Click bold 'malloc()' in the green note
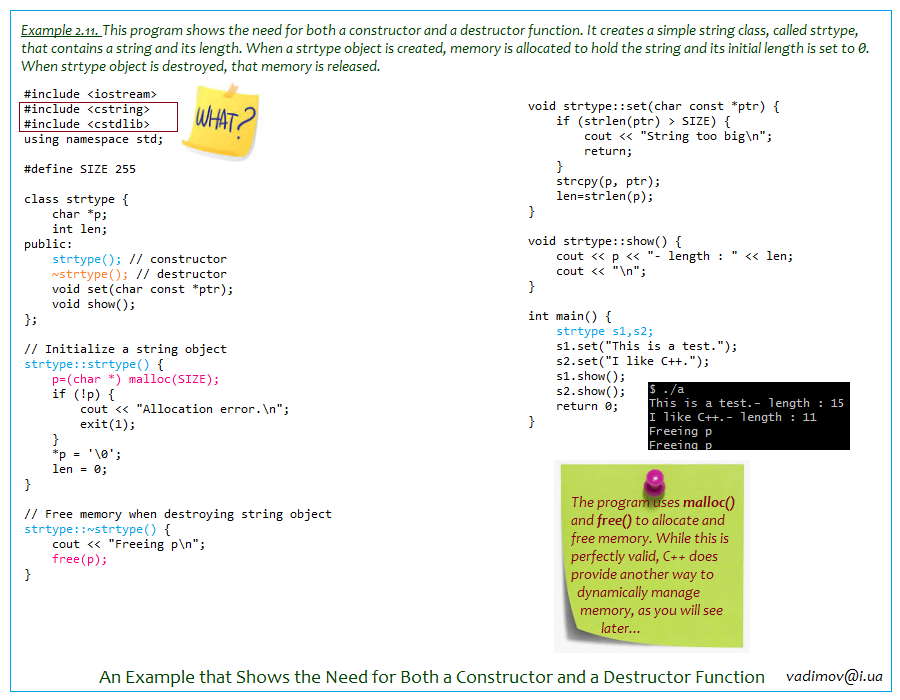Screen dimensions: 900x700 709,502
